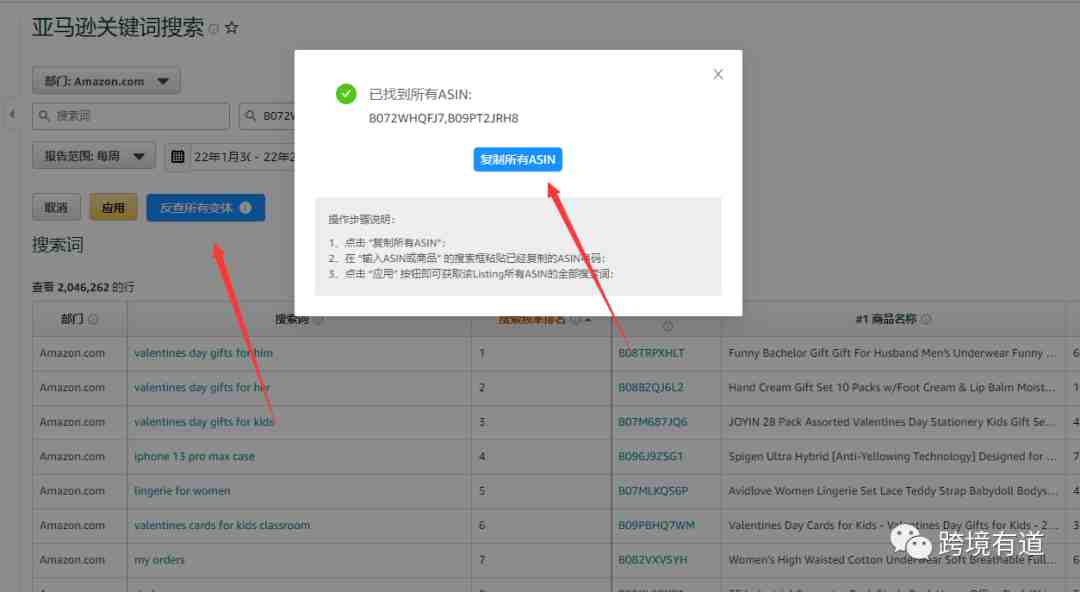Click product name Funny Bachelor Gift Gift For Husband
Screen dimensions: 1080x592
[x=892, y=353]
